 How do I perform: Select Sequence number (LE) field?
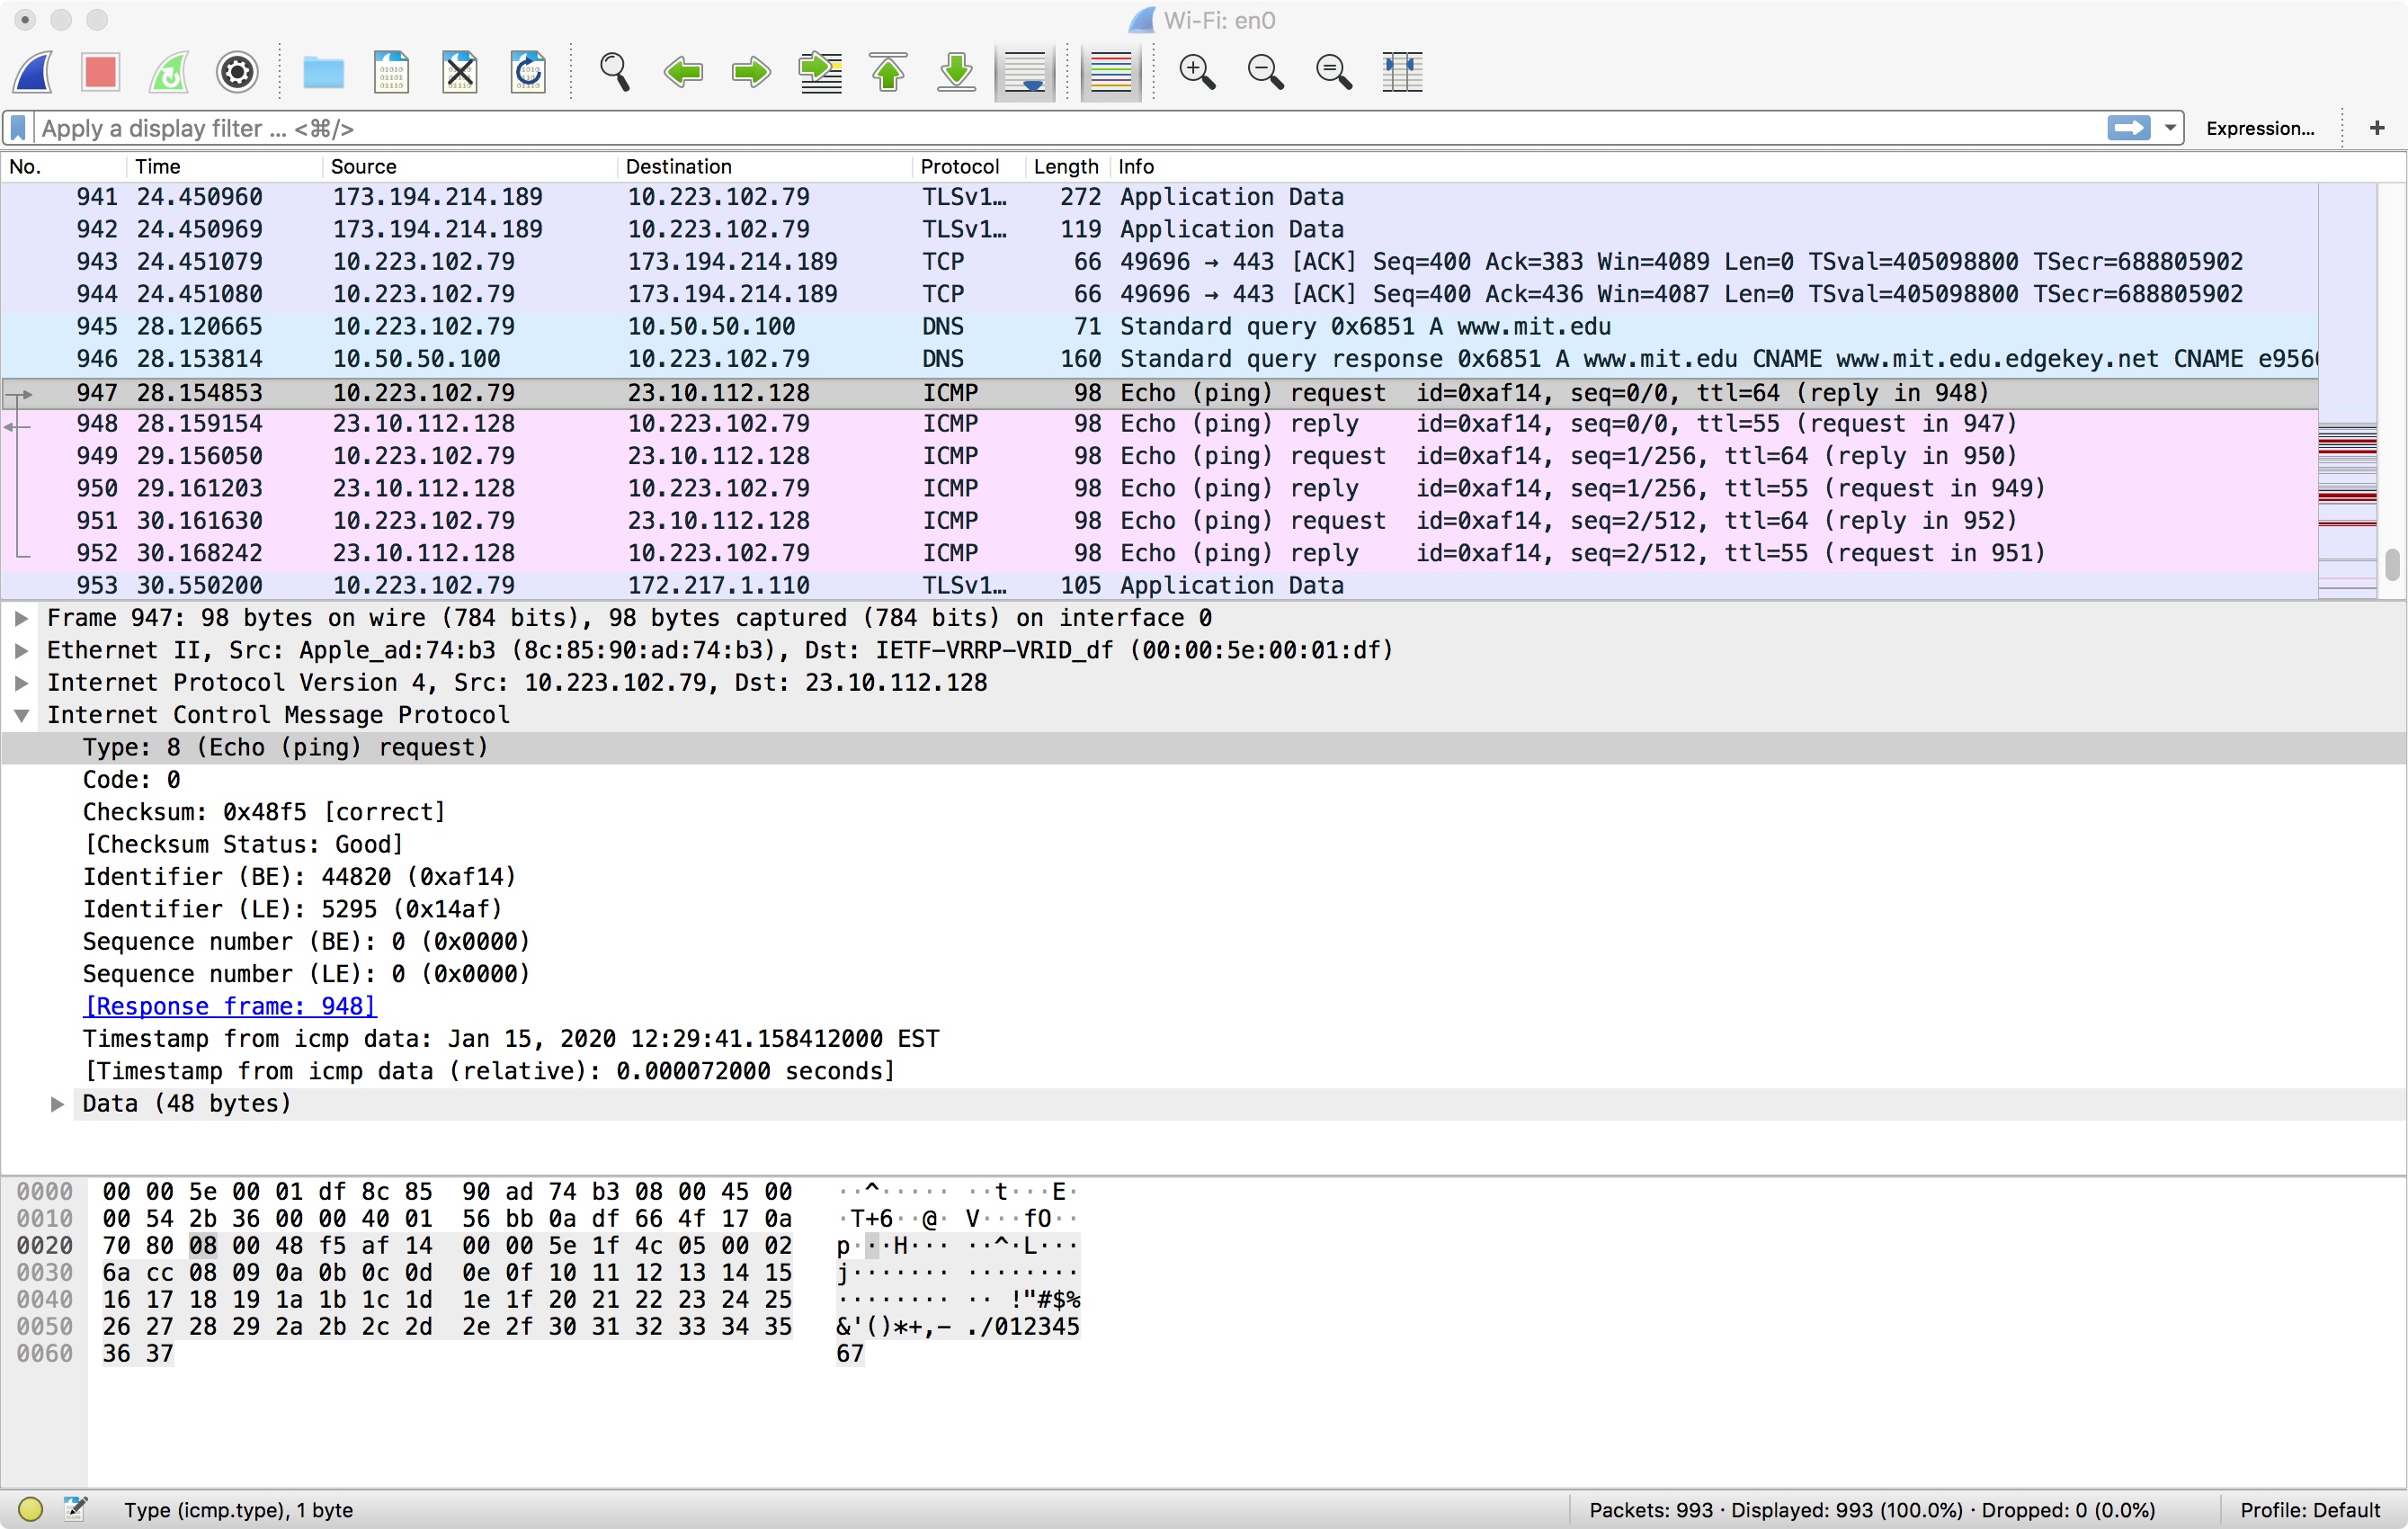point(306,974)
